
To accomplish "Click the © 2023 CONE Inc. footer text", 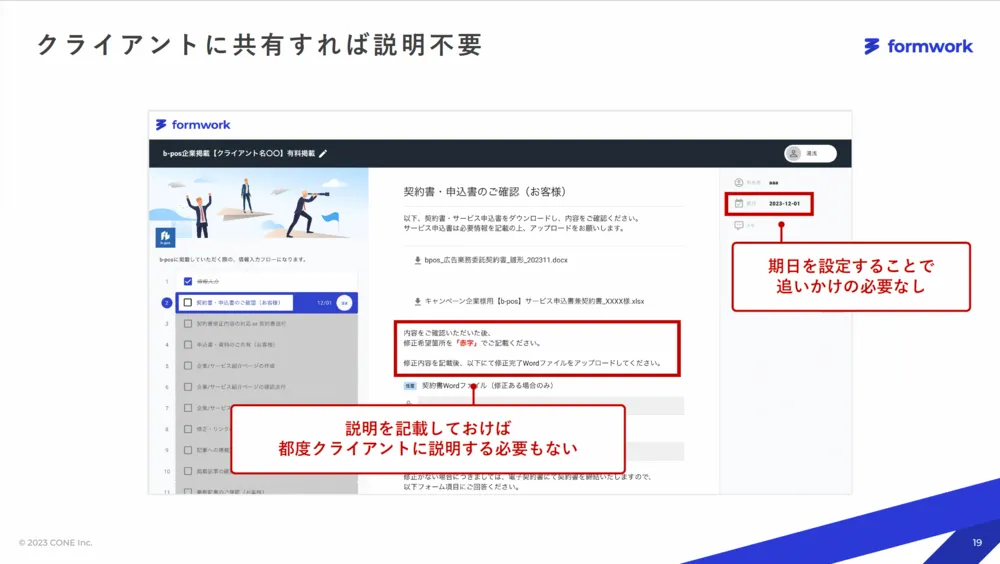I will click(55, 542).
